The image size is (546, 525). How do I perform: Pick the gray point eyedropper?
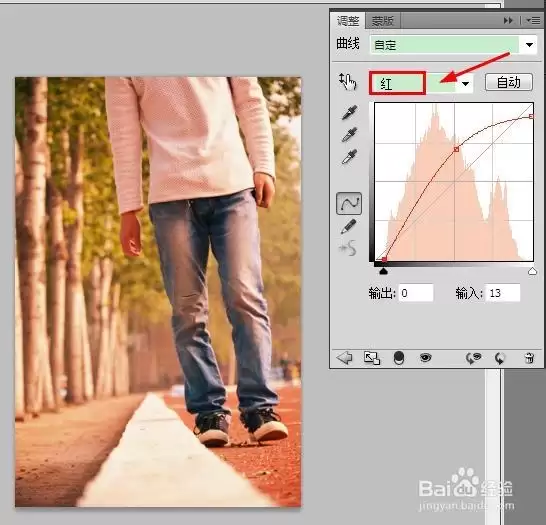(349, 135)
